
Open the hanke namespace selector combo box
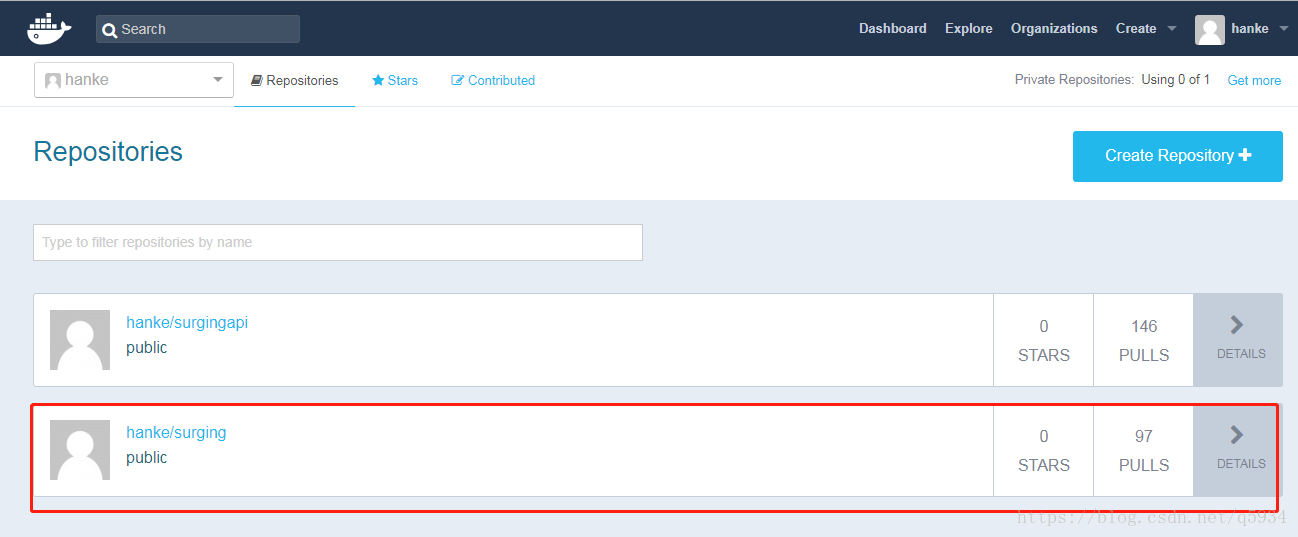(x=134, y=80)
